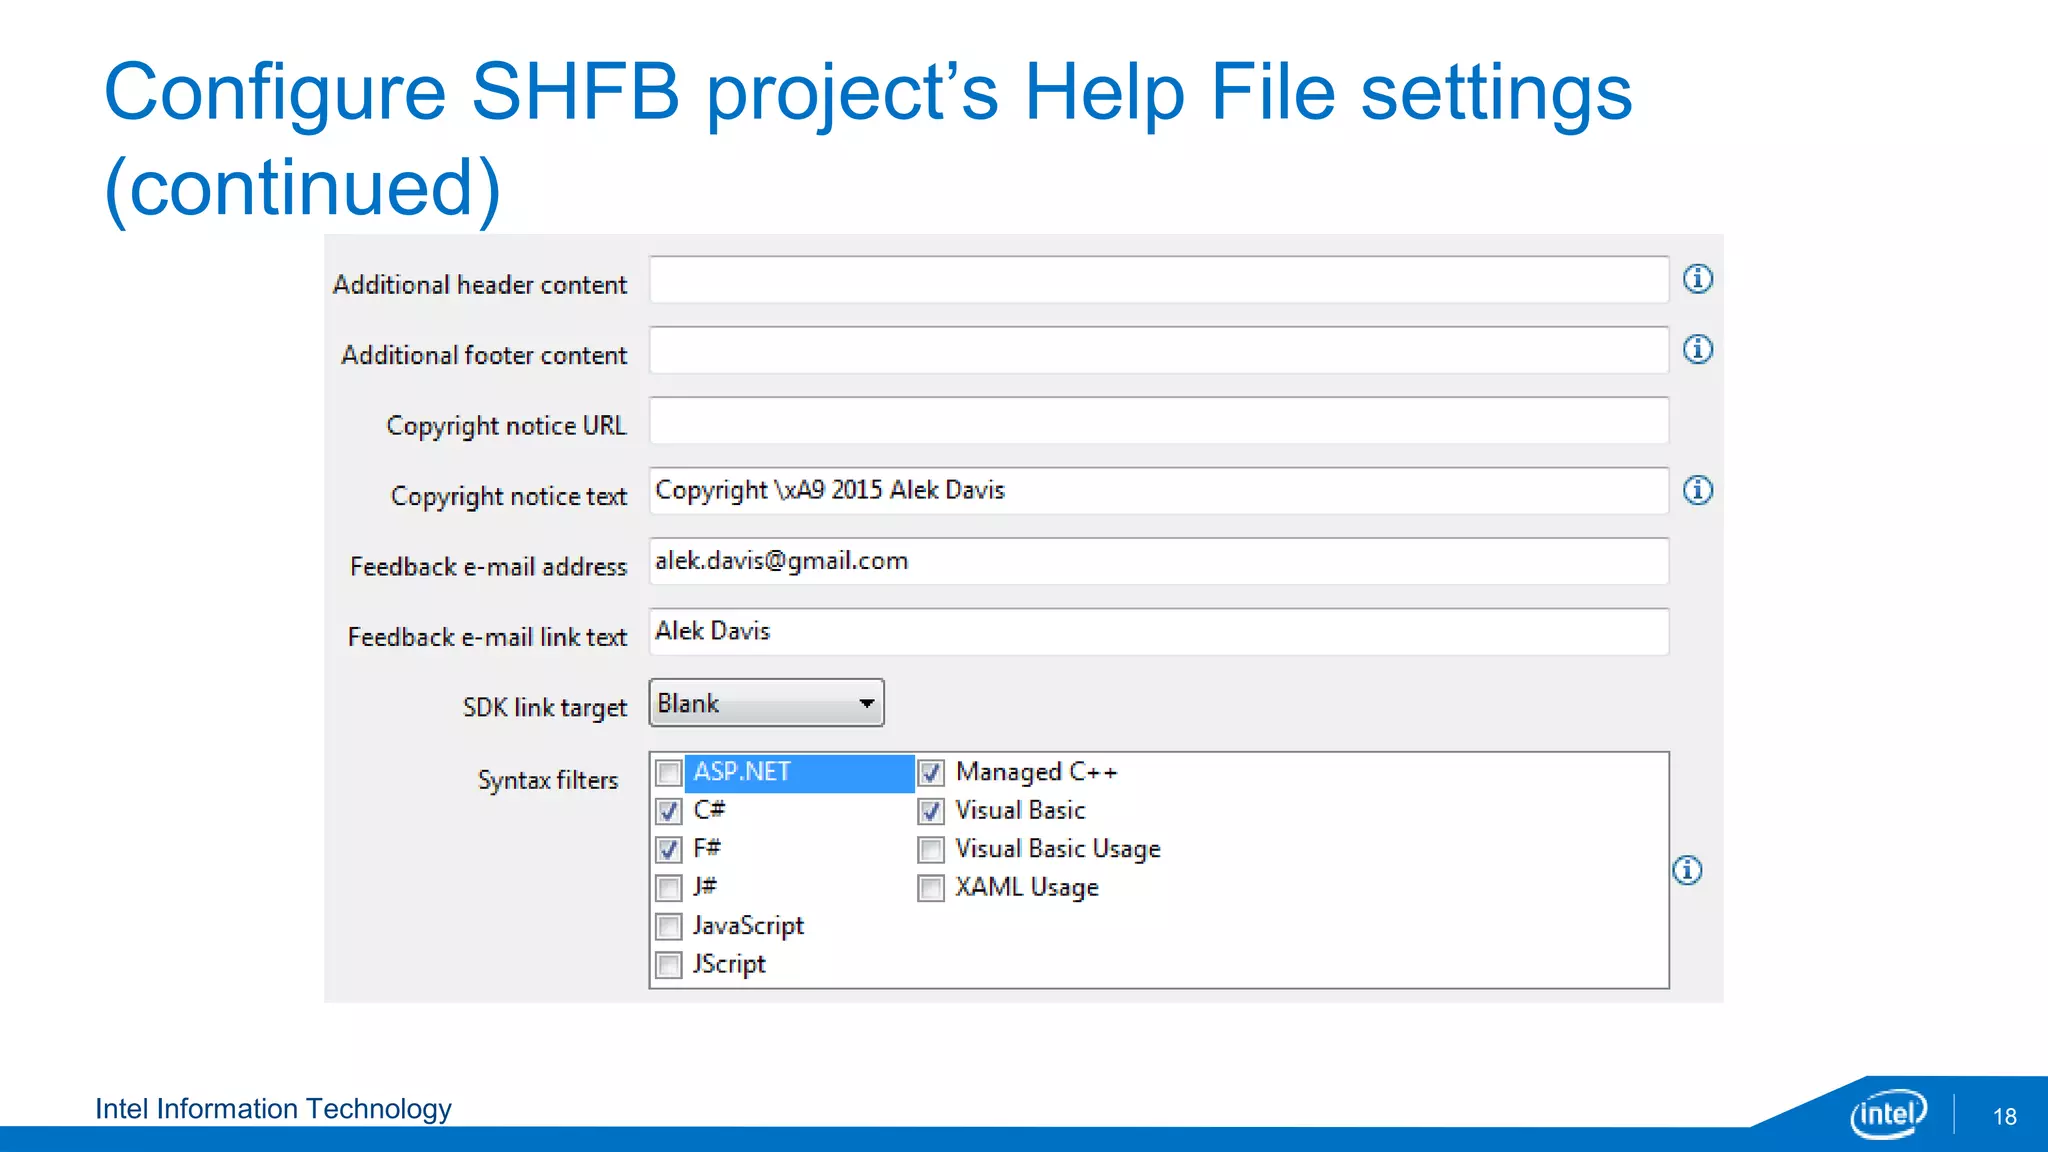Click the Additional header content field
The image size is (2048, 1152).
[1159, 280]
